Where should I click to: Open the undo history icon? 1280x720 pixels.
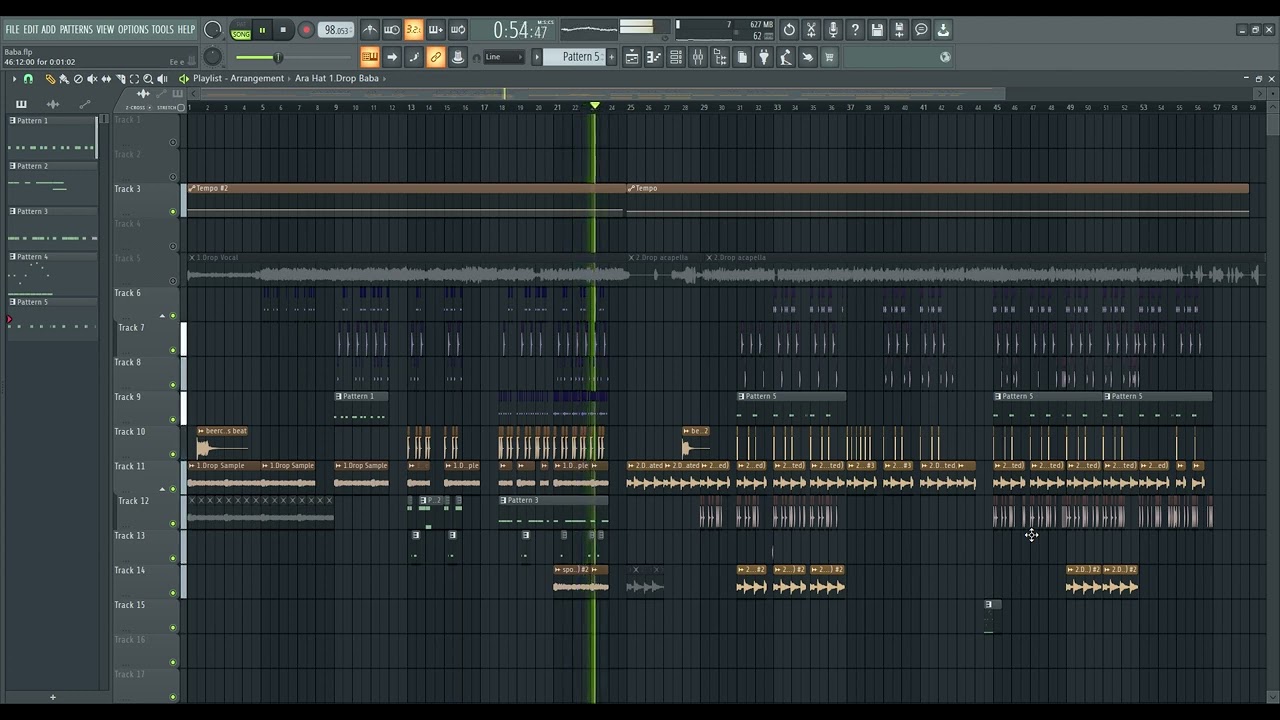789,30
